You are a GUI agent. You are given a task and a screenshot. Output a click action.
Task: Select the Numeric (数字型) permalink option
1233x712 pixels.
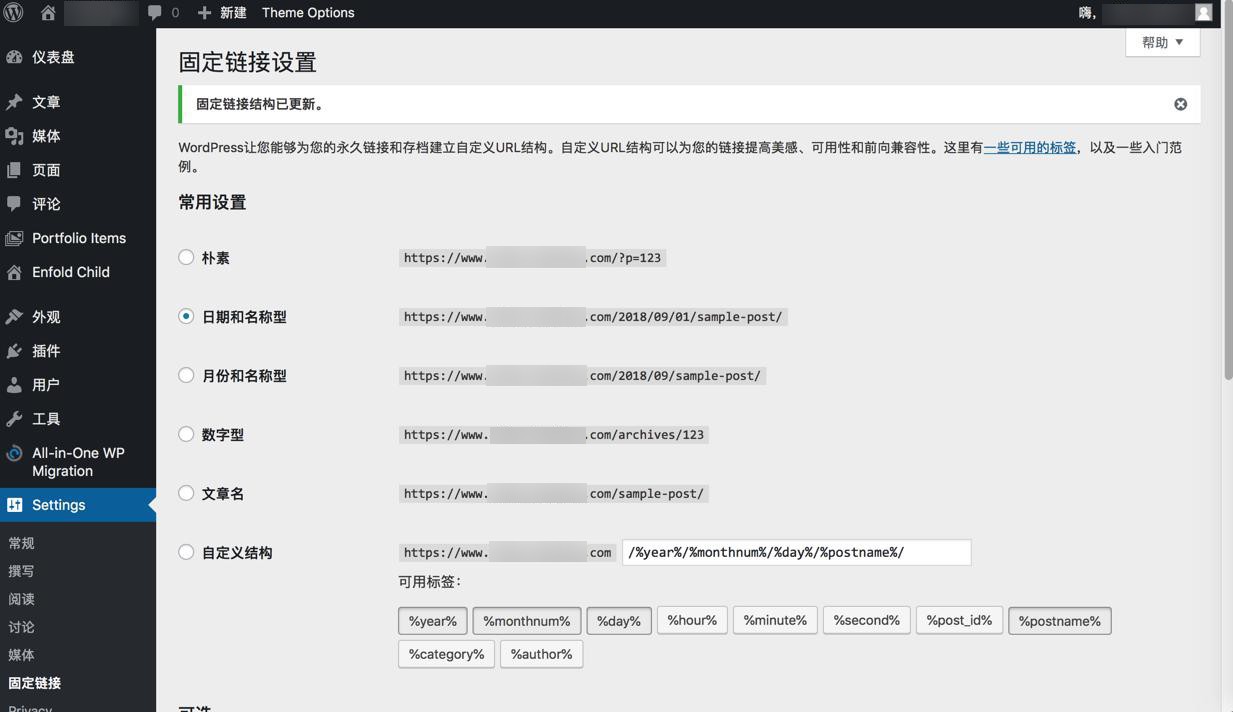tap(186, 434)
